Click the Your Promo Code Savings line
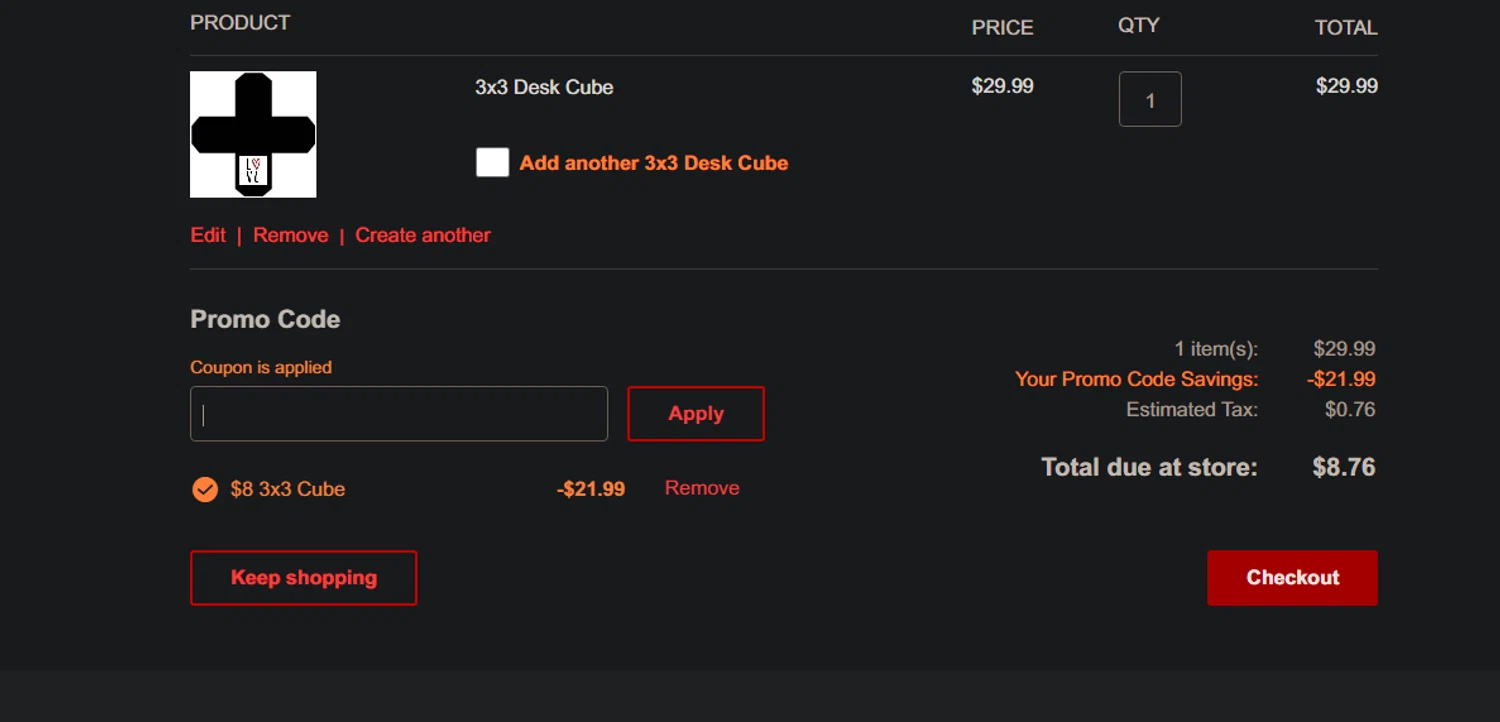 point(1136,379)
